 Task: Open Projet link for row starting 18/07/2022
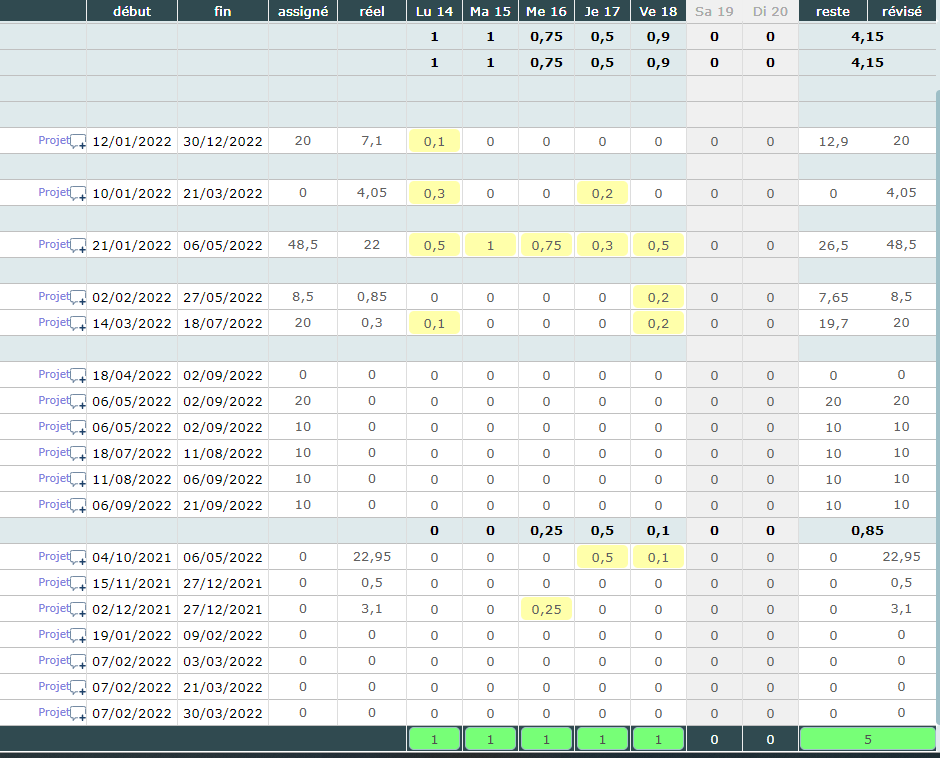(x=53, y=452)
